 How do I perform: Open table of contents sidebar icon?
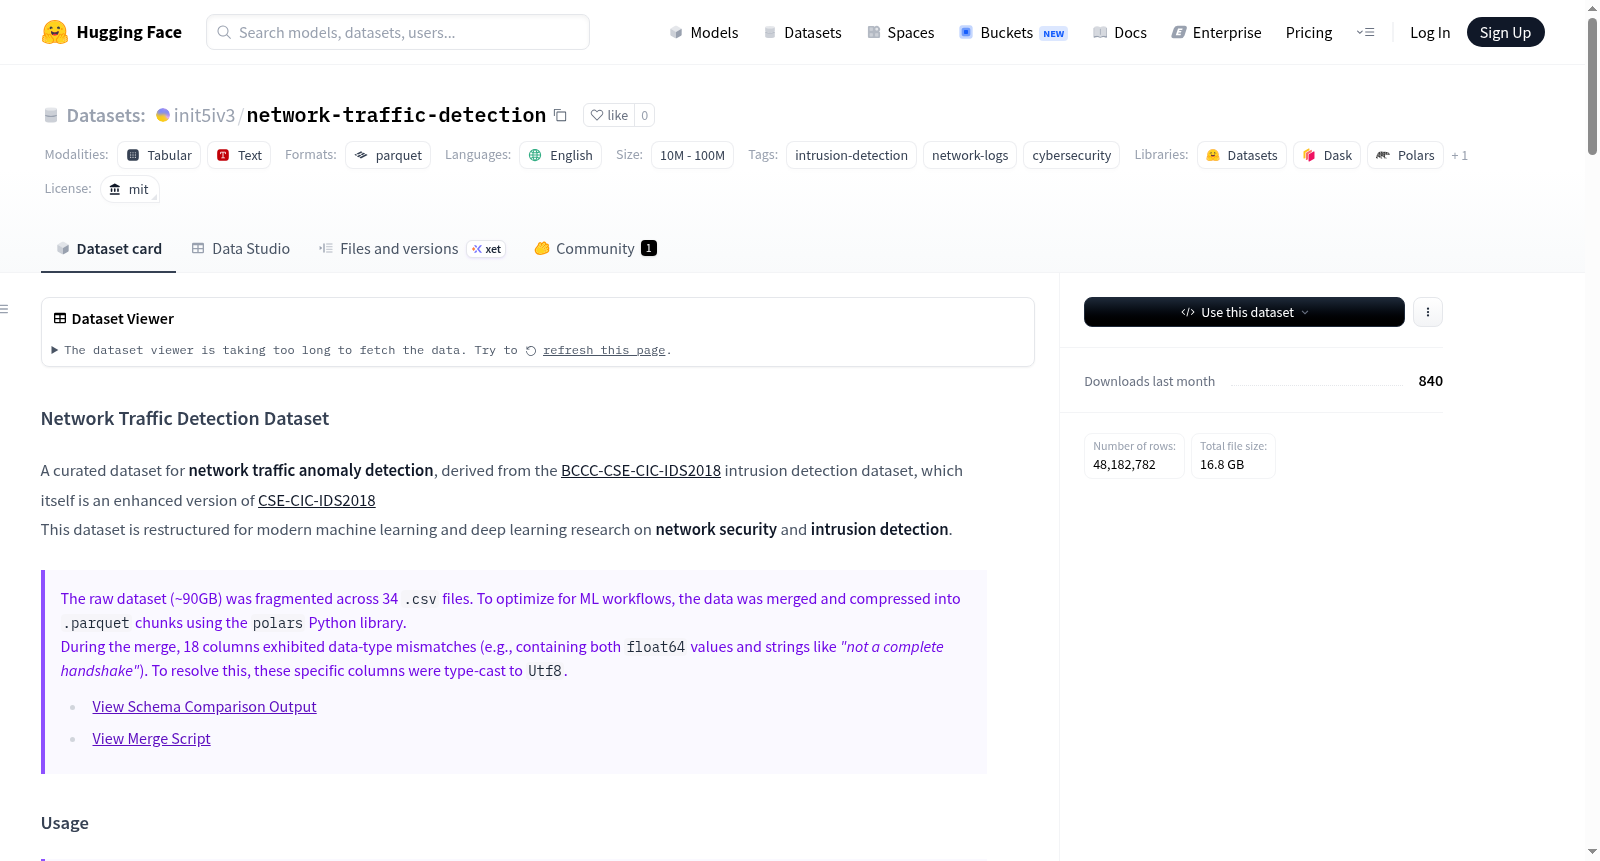4,309
